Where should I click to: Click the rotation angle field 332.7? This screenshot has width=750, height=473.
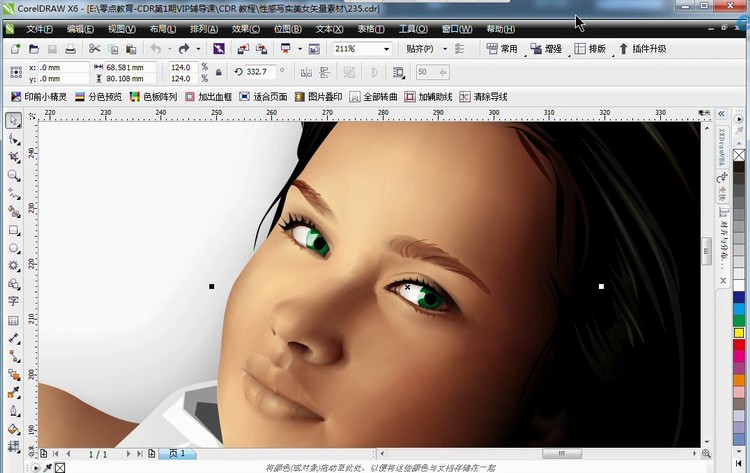click(260, 72)
